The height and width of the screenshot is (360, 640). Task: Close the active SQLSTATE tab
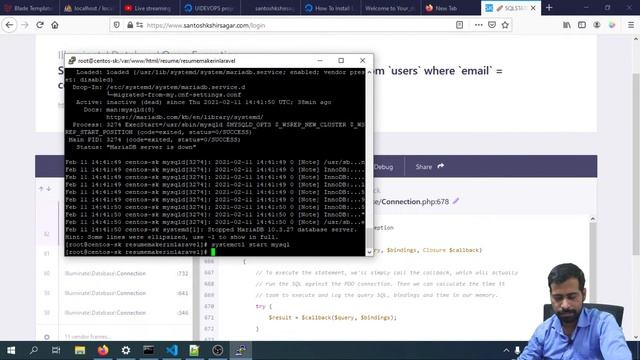pyautogui.click(x=533, y=8)
